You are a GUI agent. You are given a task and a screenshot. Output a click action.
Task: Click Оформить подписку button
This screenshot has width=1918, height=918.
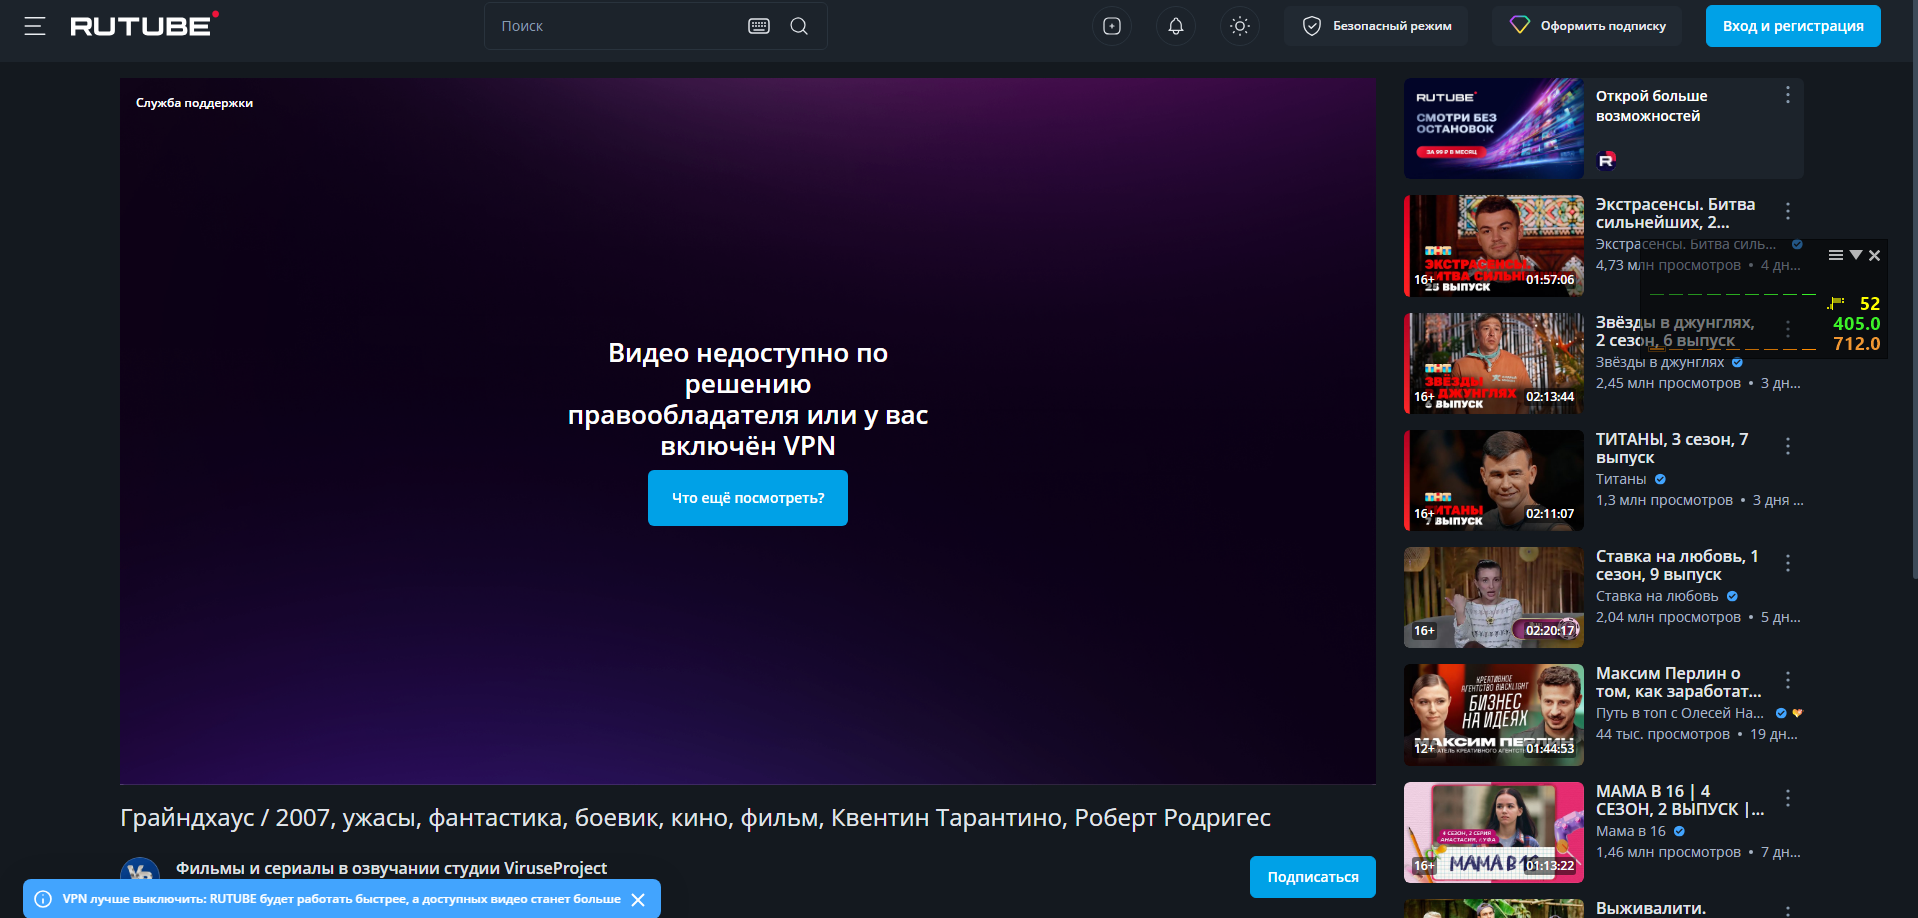click(1587, 26)
